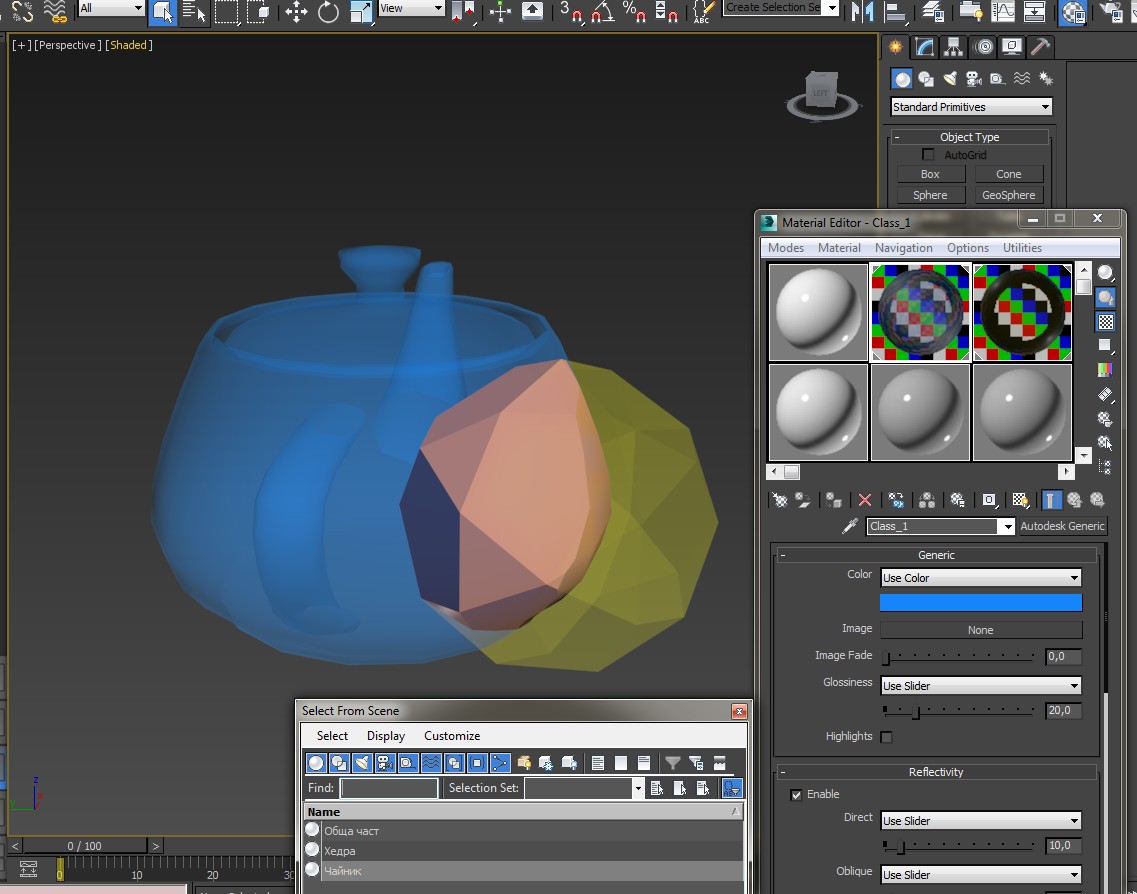The width and height of the screenshot is (1137, 894).
Task: Open the Hierarchy command panel tab
Action: coord(954,47)
